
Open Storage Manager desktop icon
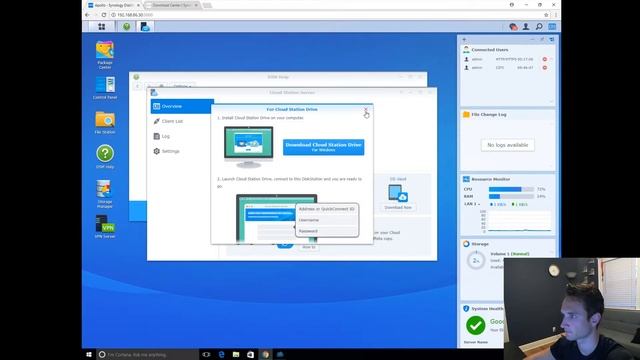click(104, 194)
